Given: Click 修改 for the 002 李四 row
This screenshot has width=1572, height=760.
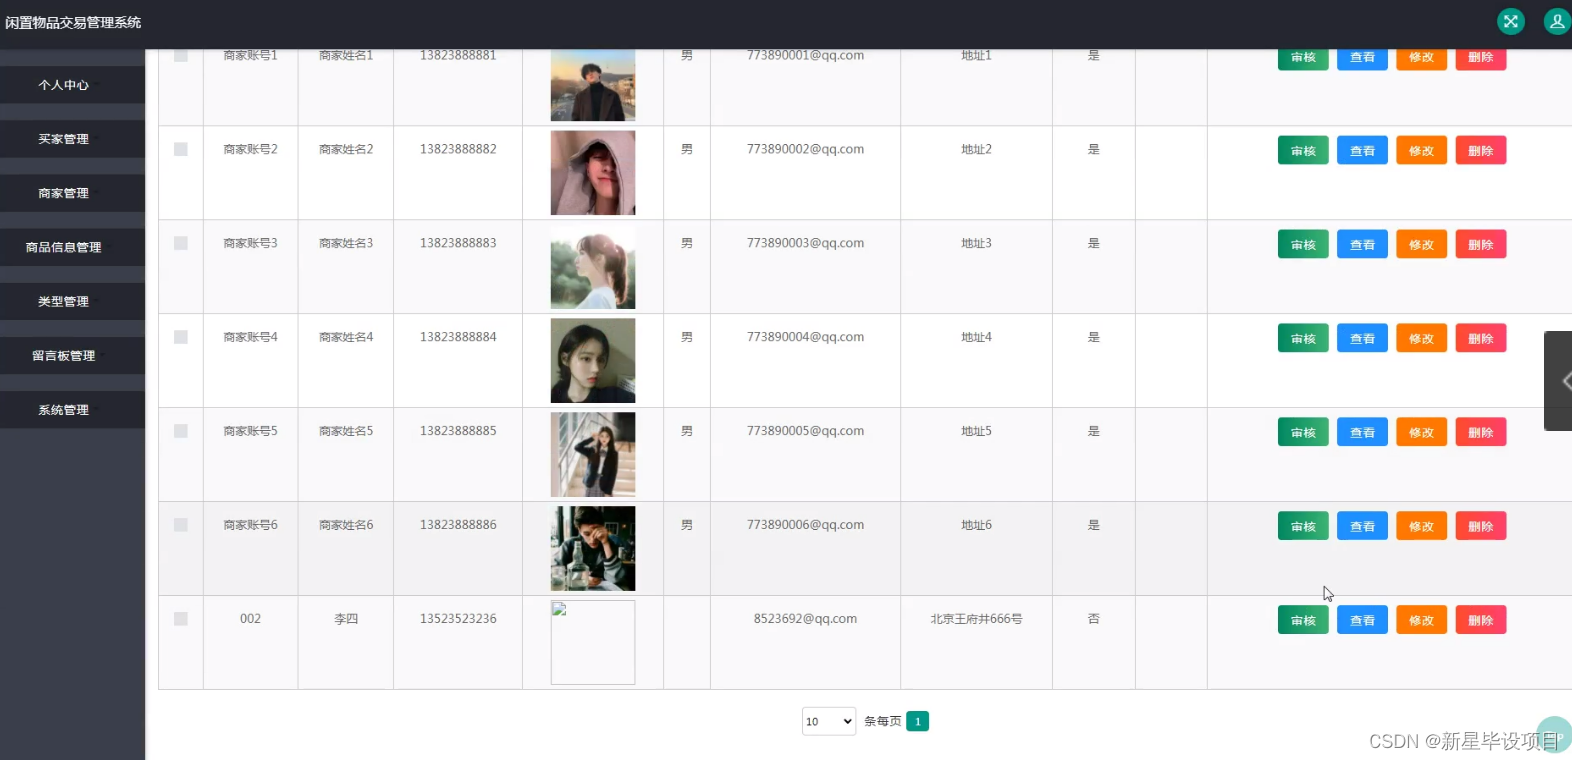Looking at the screenshot, I should (1421, 621).
